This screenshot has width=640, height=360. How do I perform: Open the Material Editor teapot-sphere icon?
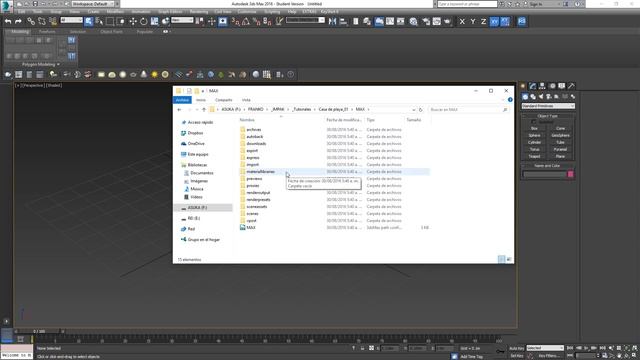tap(413, 21)
